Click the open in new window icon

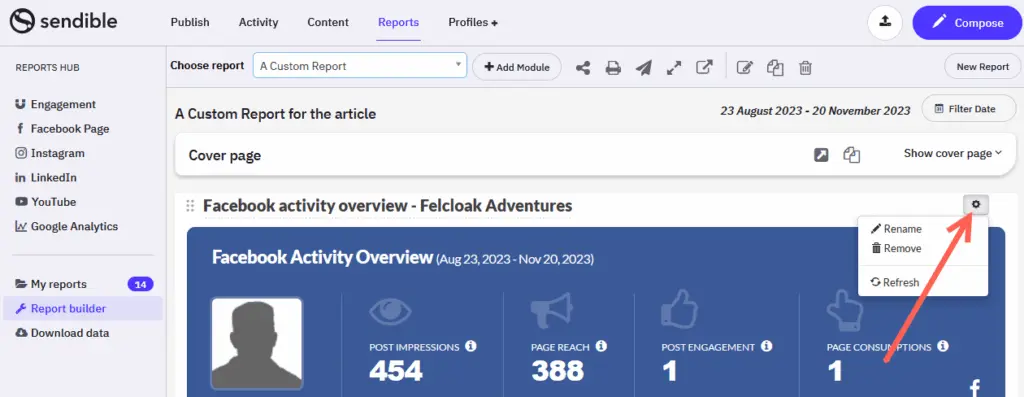pyautogui.click(x=704, y=67)
